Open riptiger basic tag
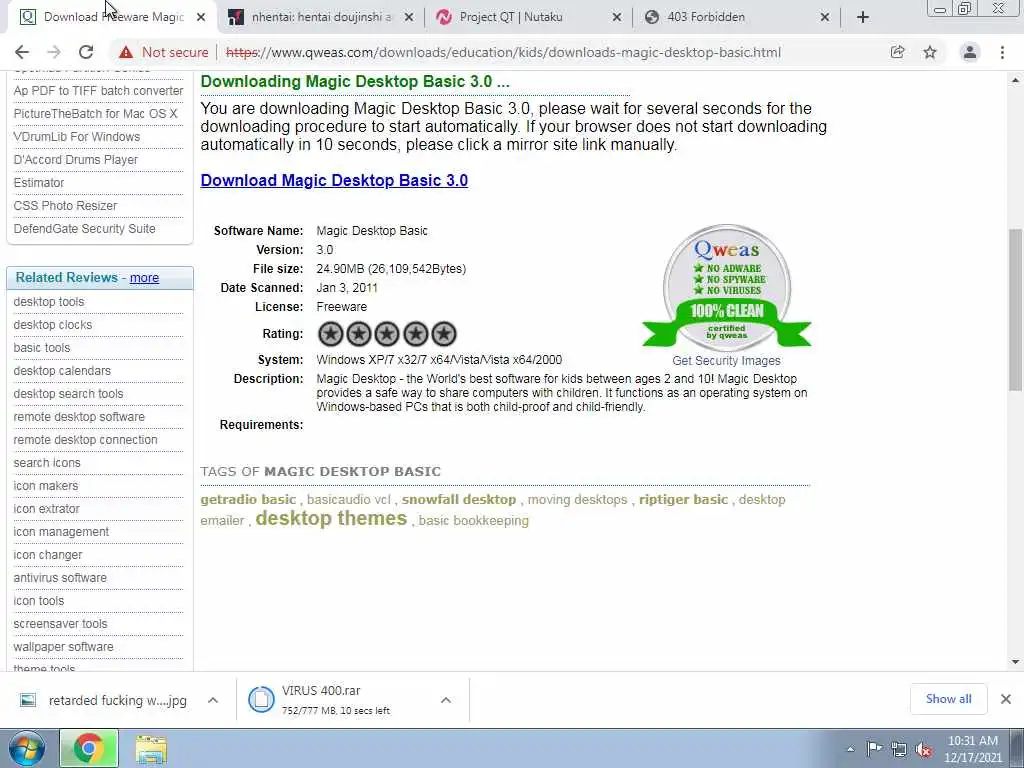This screenshot has width=1024, height=768. click(x=683, y=500)
